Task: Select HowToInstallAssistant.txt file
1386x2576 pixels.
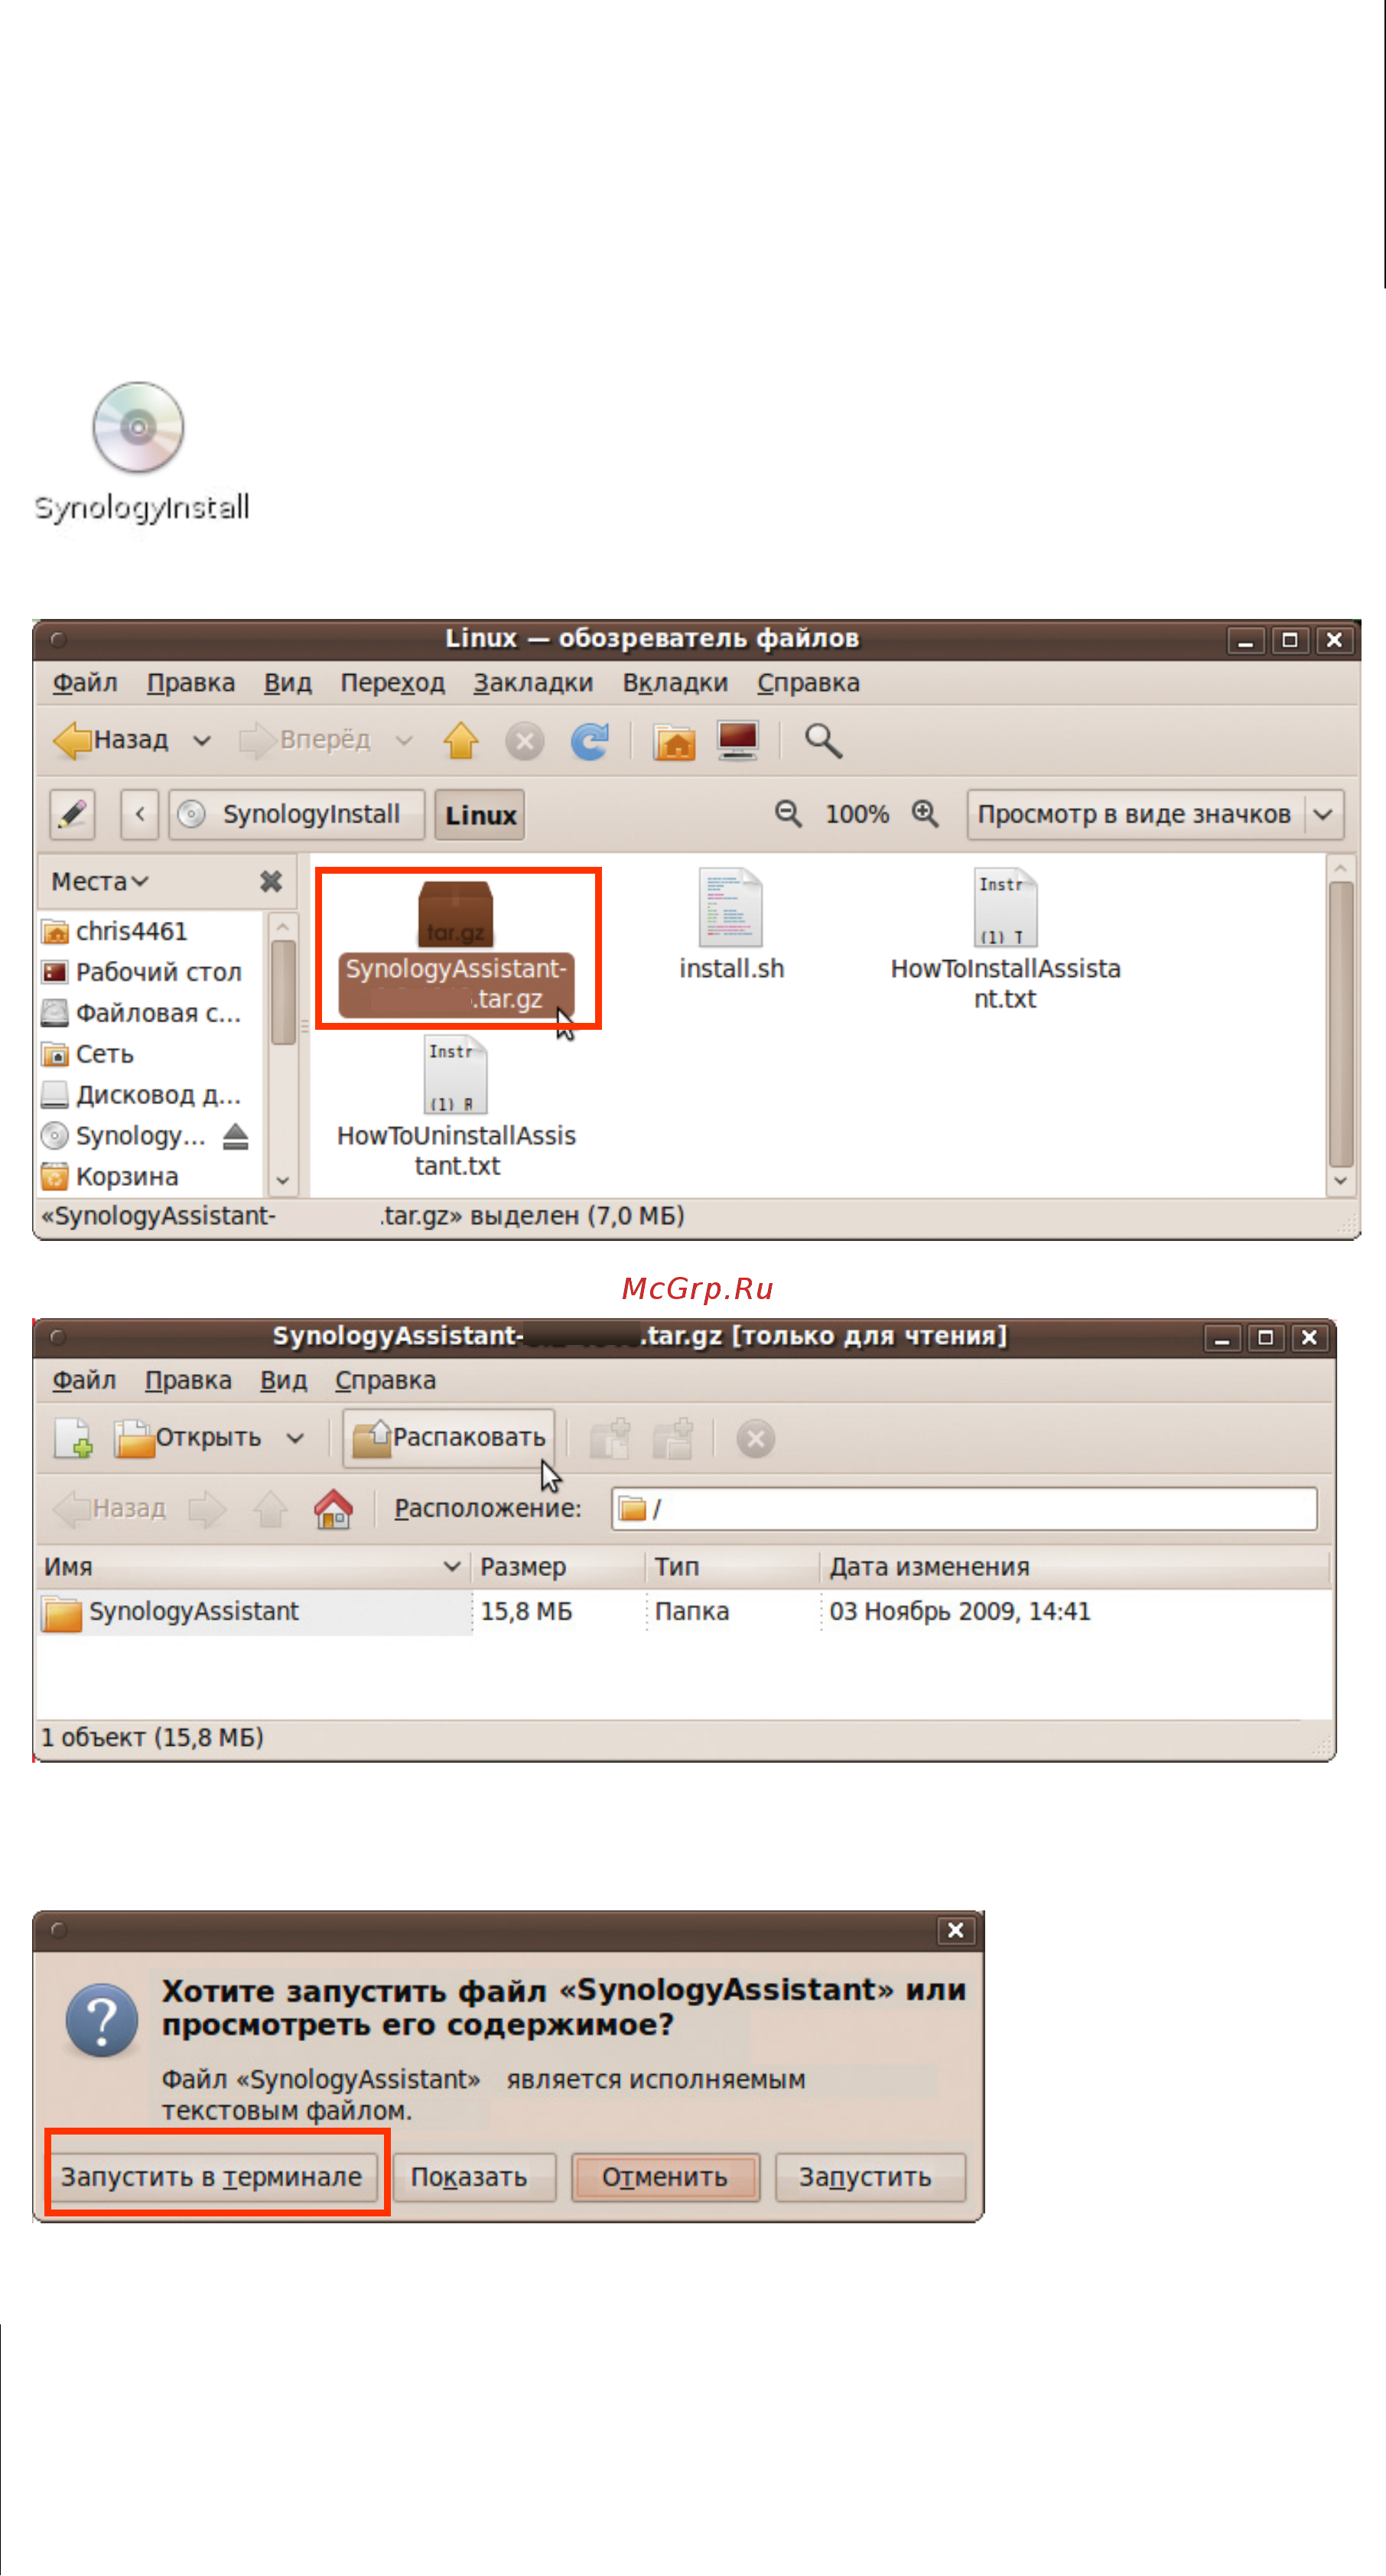Action: pos(1005,940)
